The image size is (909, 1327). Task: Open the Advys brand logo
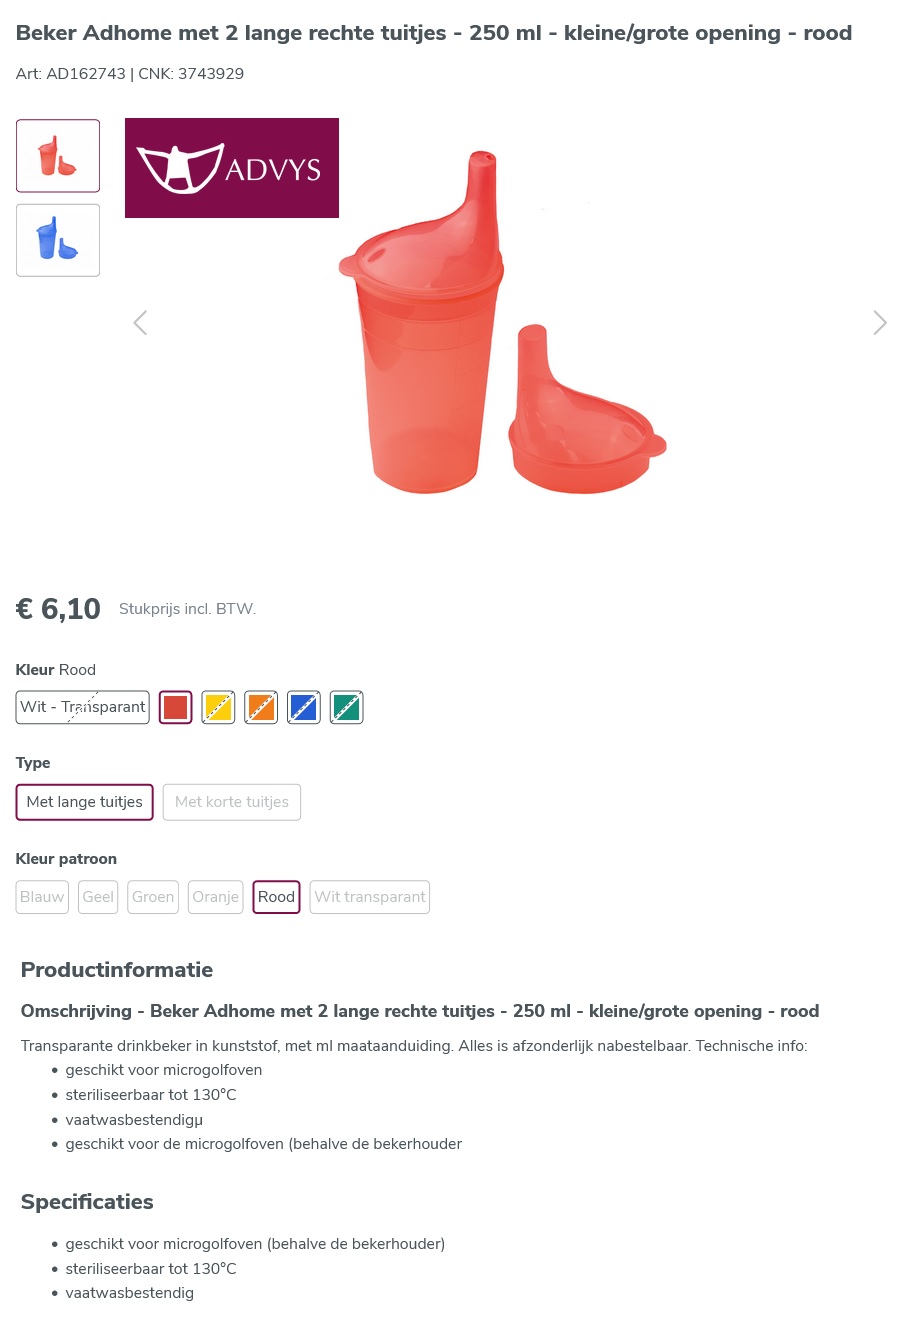click(x=232, y=168)
